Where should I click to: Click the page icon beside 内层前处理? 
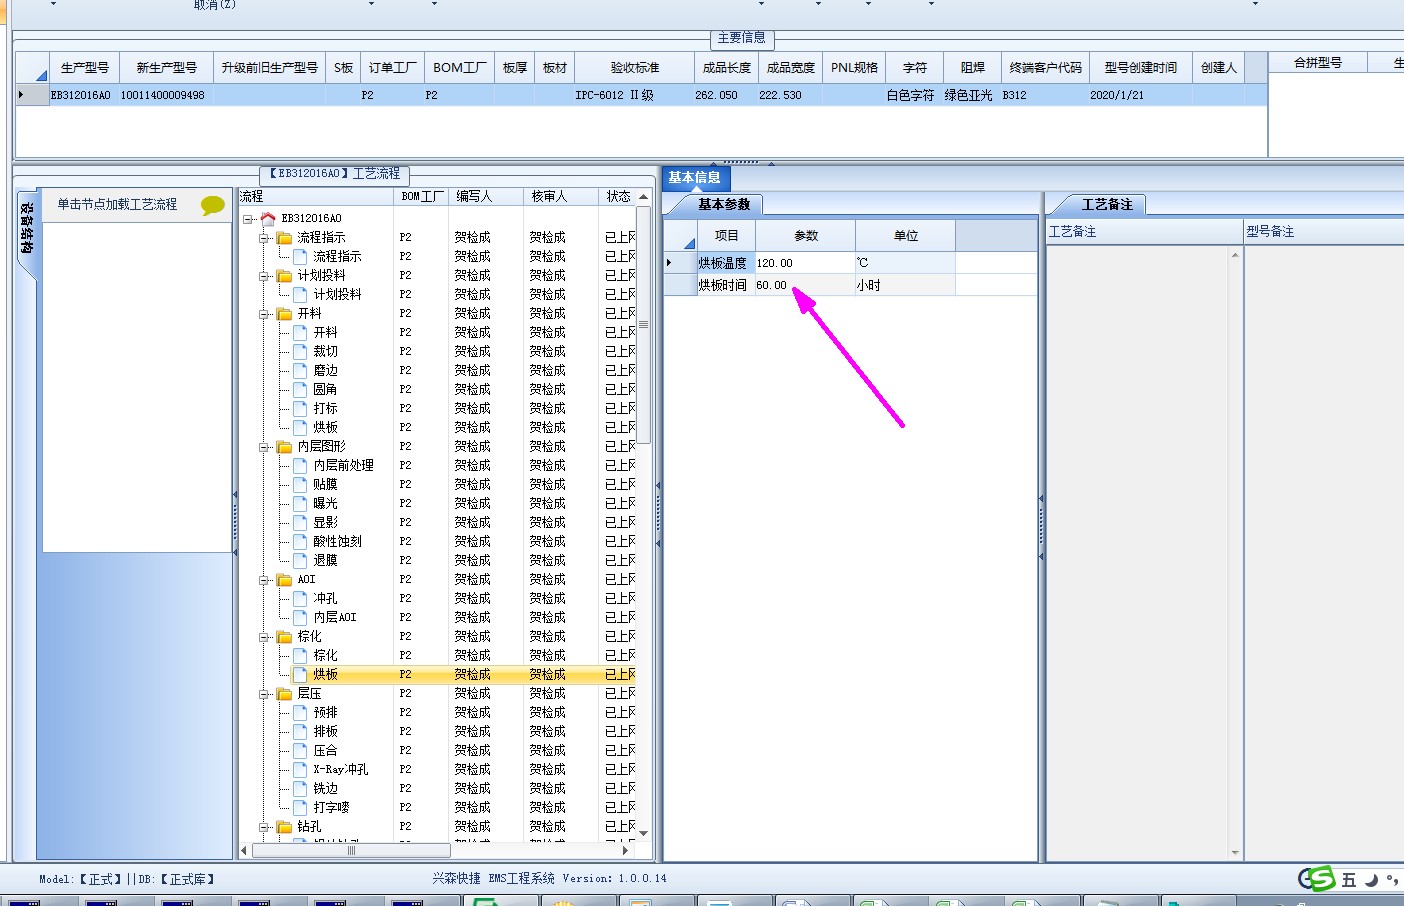click(x=300, y=465)
